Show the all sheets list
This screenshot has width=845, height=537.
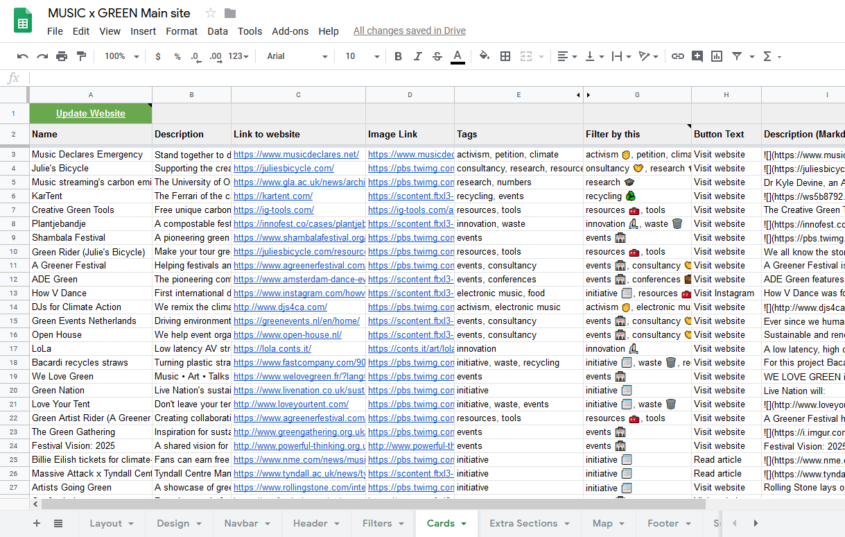58,523
